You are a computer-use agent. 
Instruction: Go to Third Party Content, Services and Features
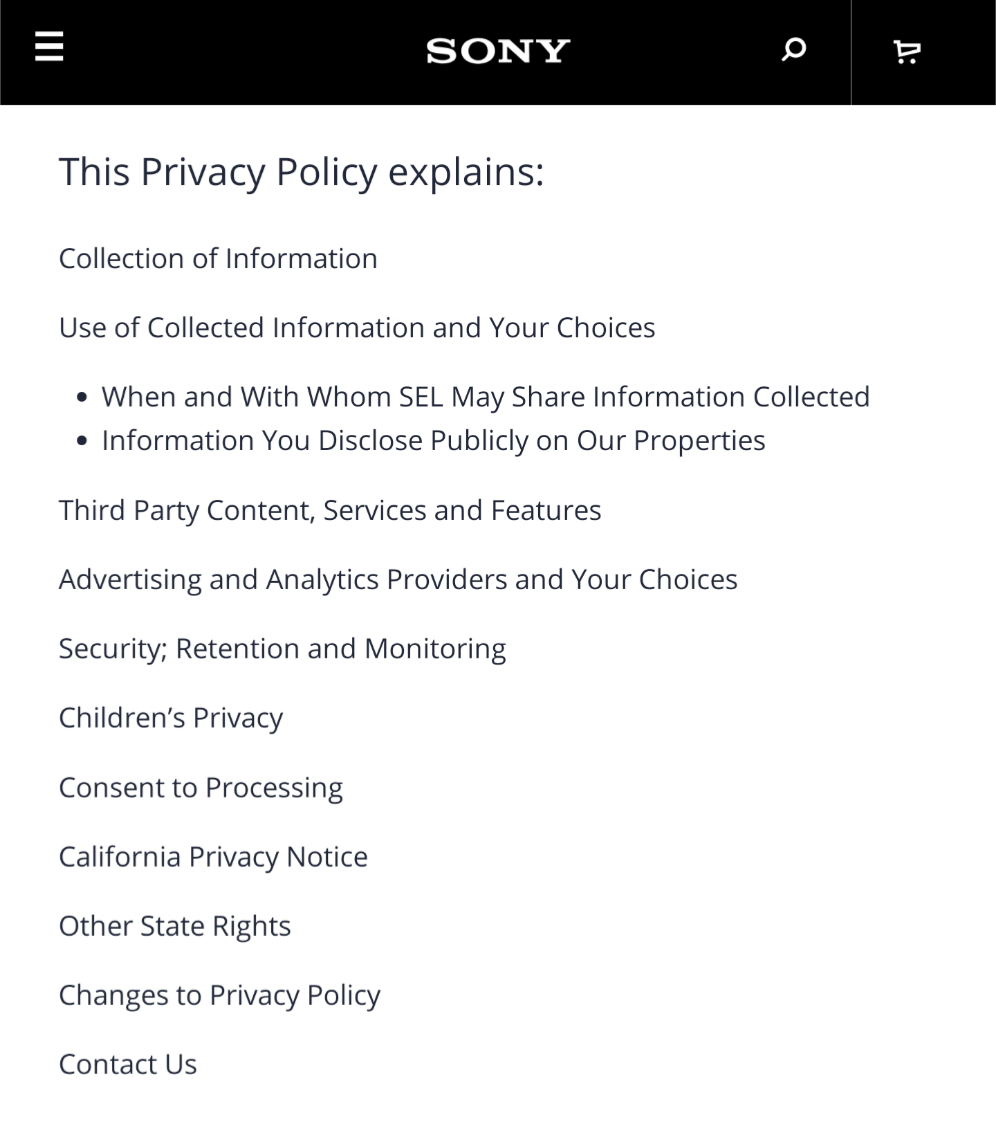(330, 510)
